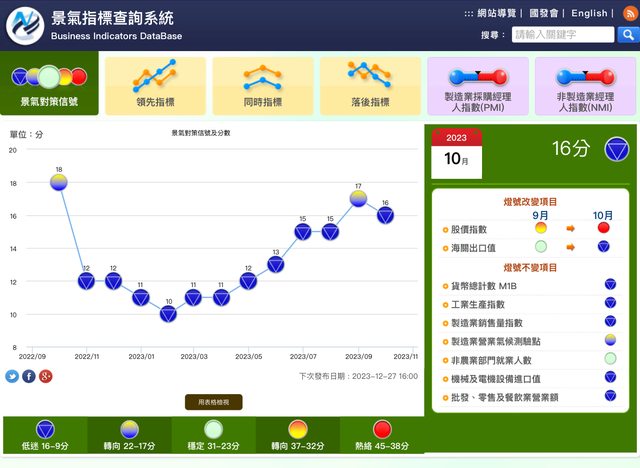Share the page on Google Plus
Image resolution: width=640 pixels, height=468 pixels.
(45, 376)
